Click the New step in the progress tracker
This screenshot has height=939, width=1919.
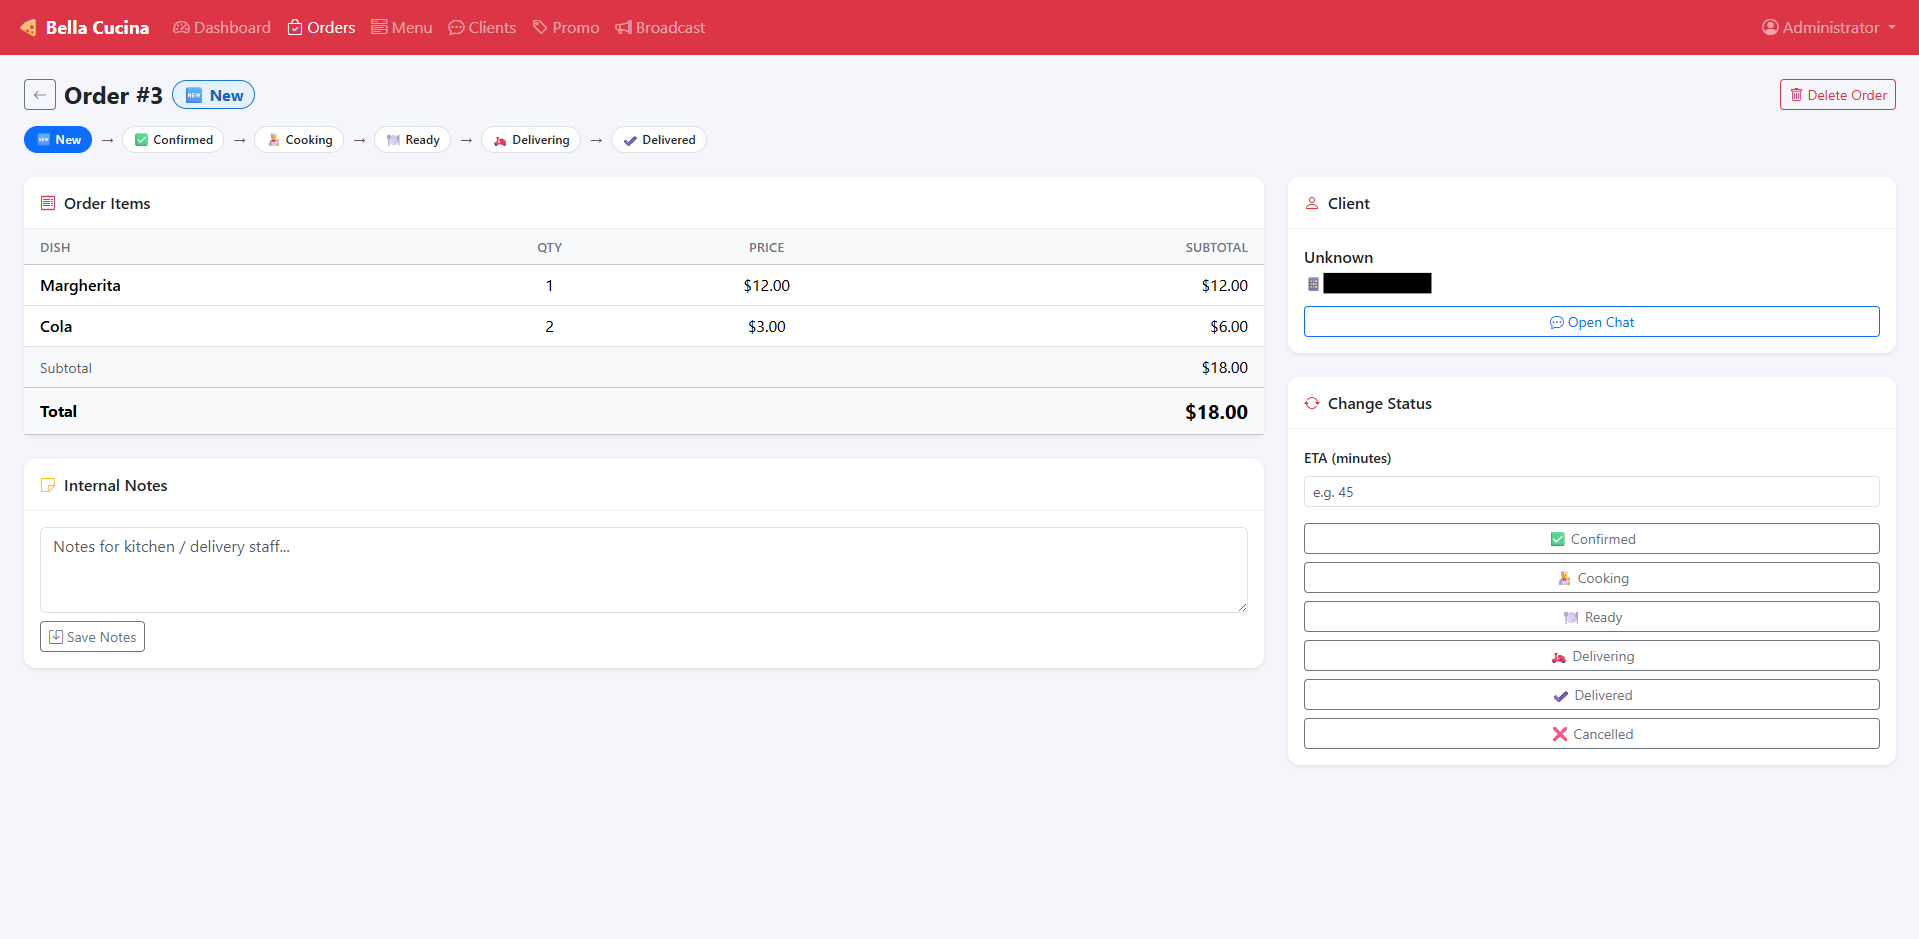[58, 140]
